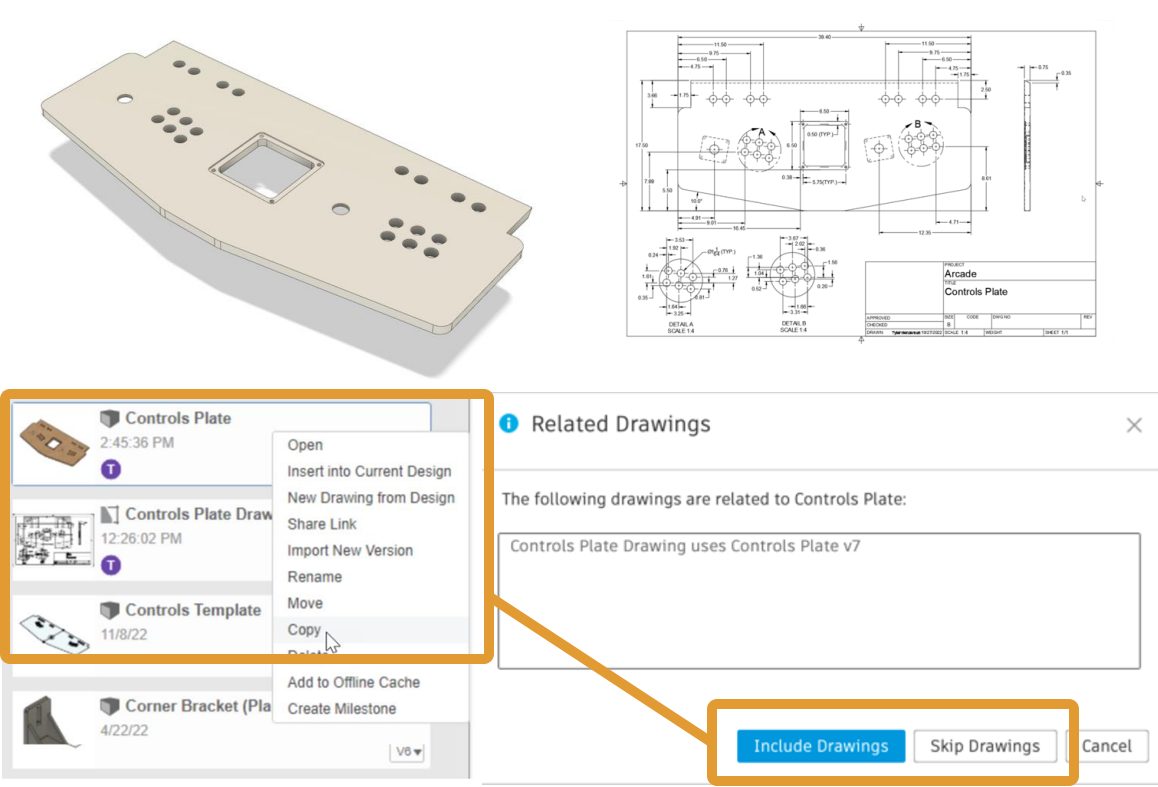Screen dimensions: 1158x787
Task: Select Rename in the context menu
Action: pyautogui.click(x=315, y=577)
